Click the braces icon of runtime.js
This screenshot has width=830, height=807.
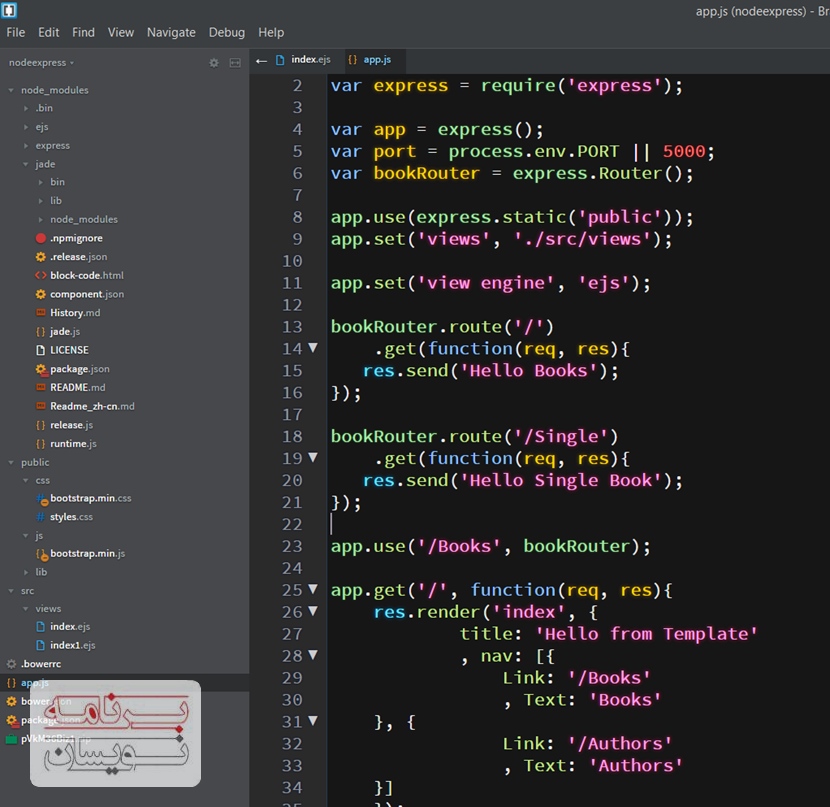[x=40, y=444]
